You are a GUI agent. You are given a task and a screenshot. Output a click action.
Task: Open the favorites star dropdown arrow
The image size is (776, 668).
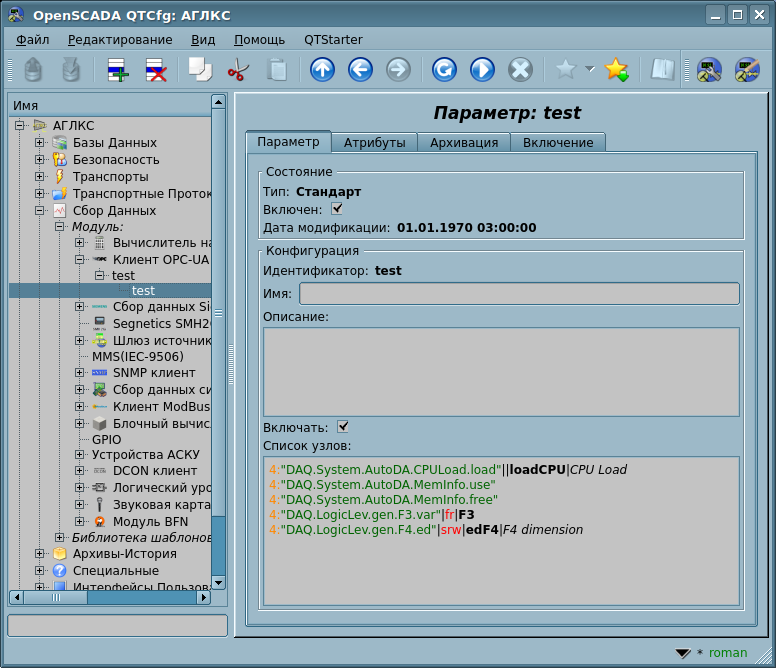pyautogui.click(x=589, y=70)
